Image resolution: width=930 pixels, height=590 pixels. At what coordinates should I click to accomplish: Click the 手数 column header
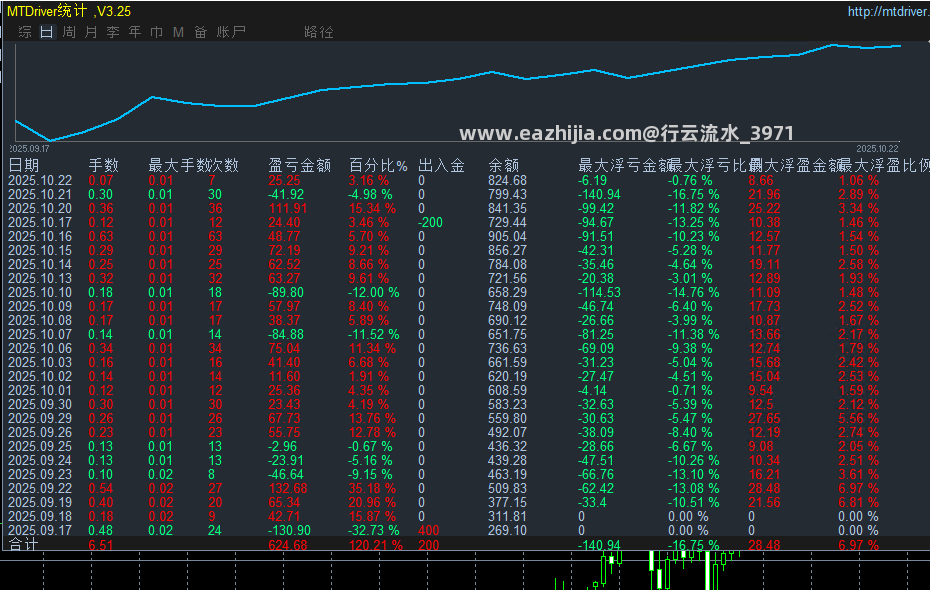click(104, 165)
